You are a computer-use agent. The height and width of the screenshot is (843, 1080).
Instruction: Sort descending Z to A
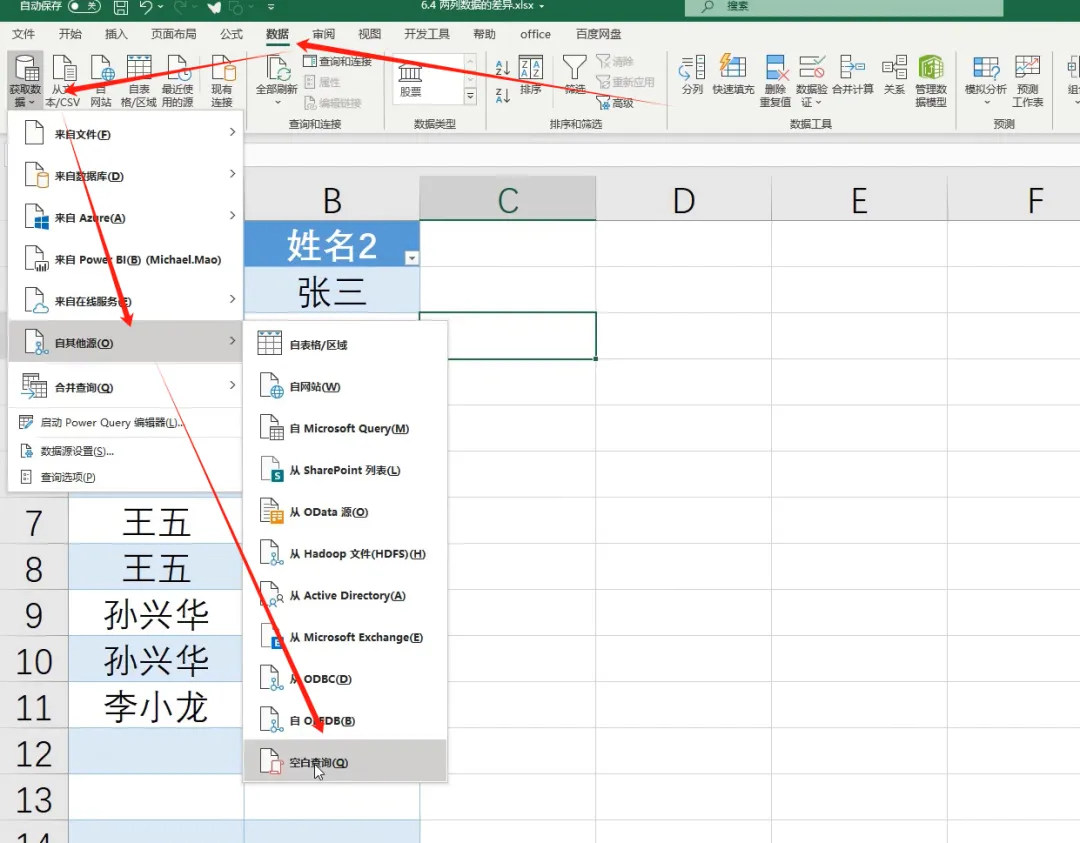click(x=502, y=96)
